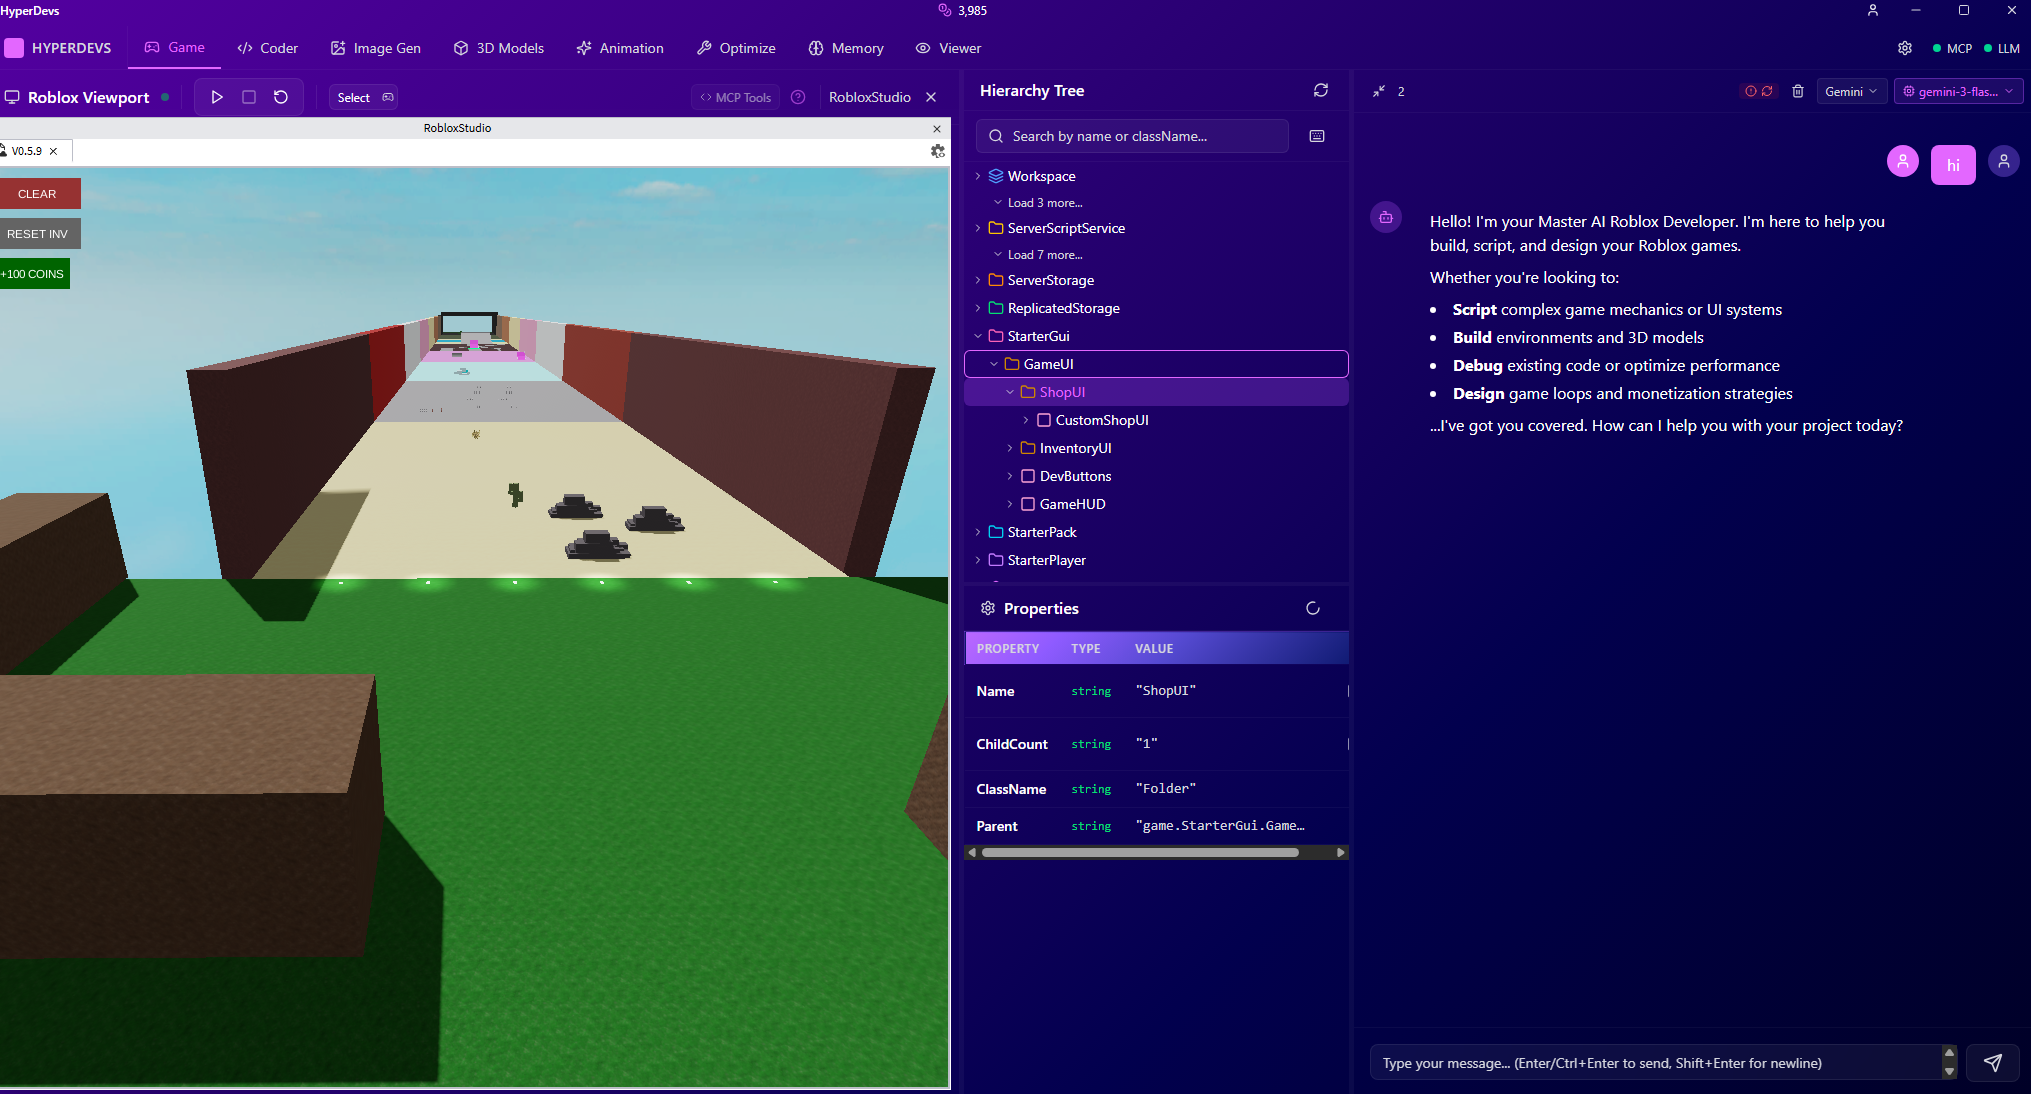Image resolution: width=2031 pixels, height=1094 pixels.
Task: Start play test with the Play icon
Action: (217, 97)
